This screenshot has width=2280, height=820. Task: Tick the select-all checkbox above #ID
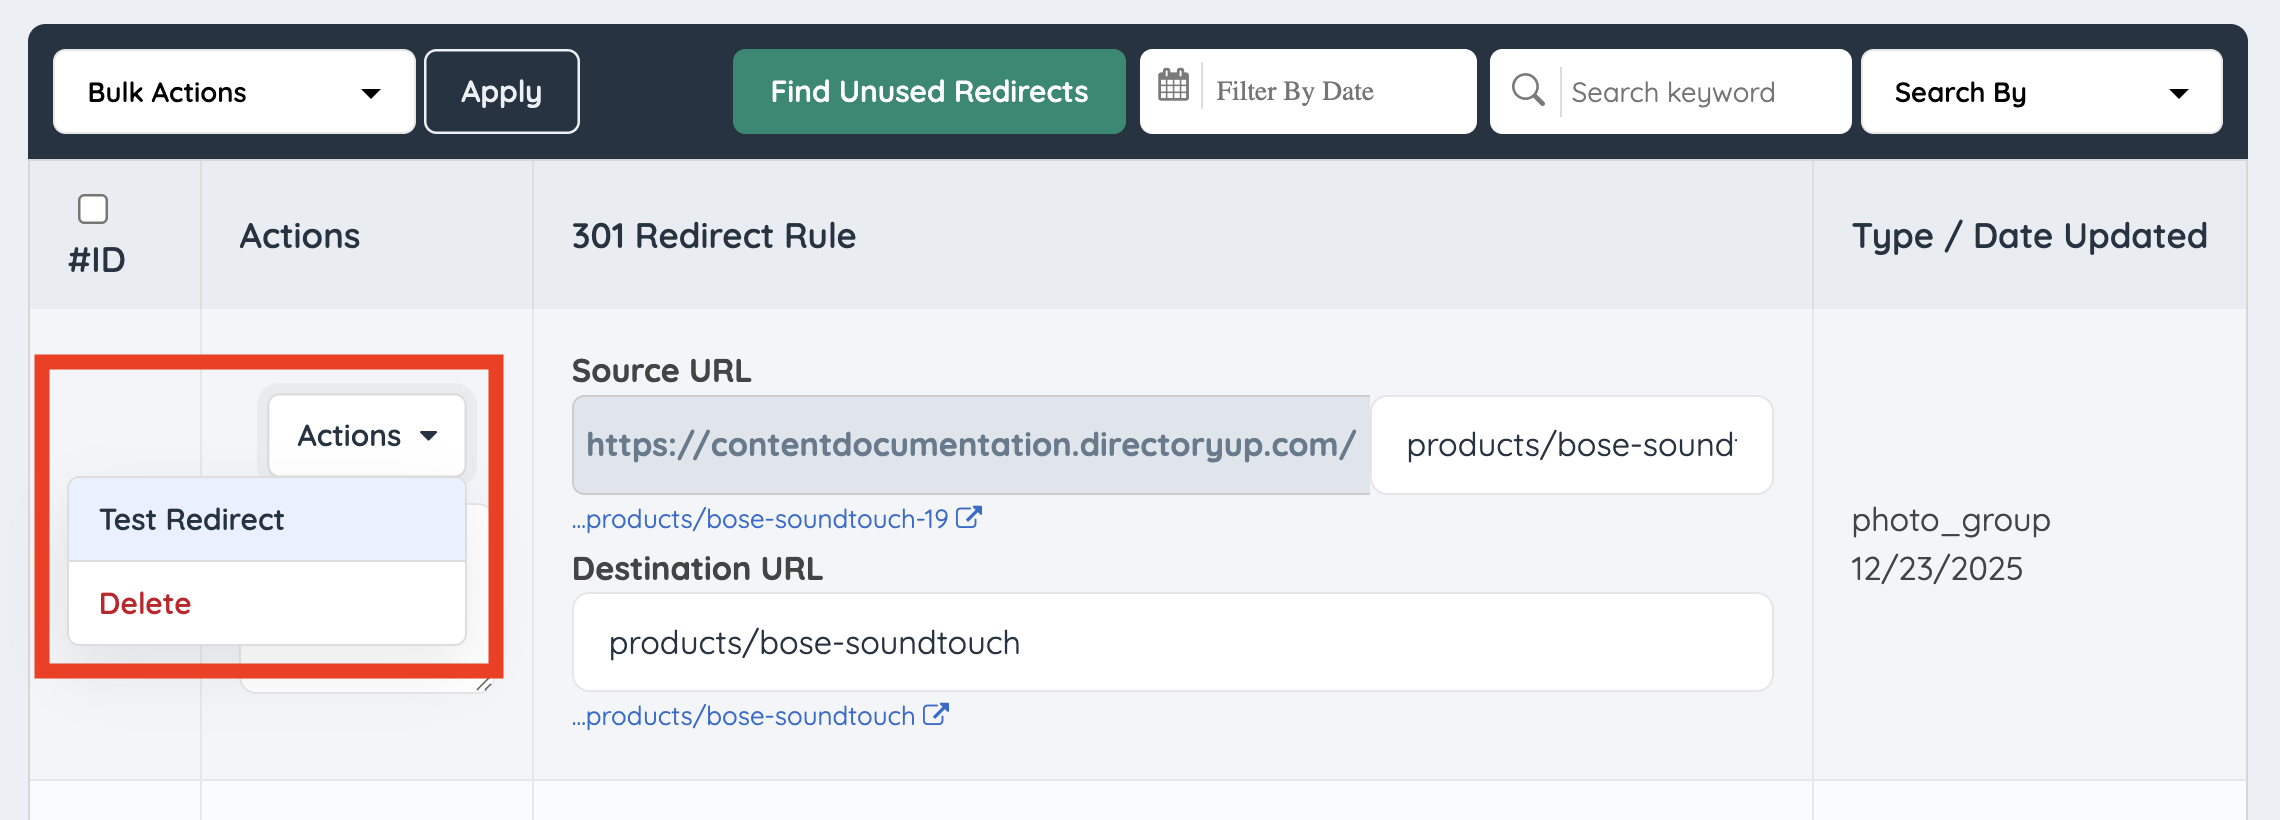pos(93,209)
